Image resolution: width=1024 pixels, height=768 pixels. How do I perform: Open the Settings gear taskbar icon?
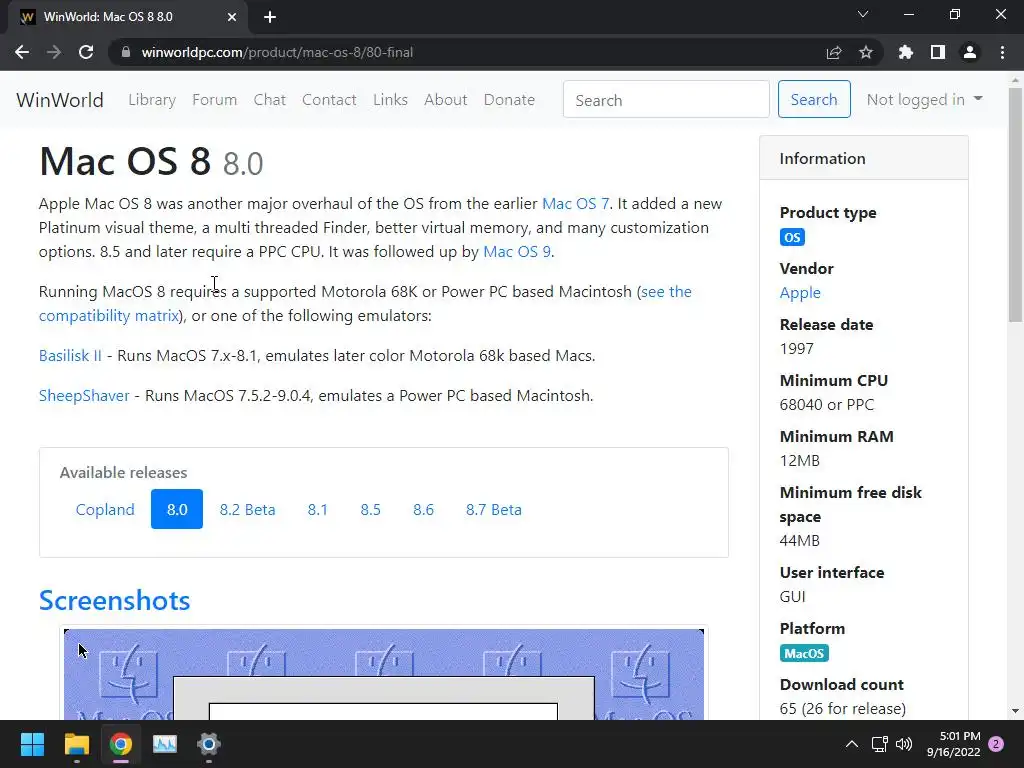coord(209,744)
